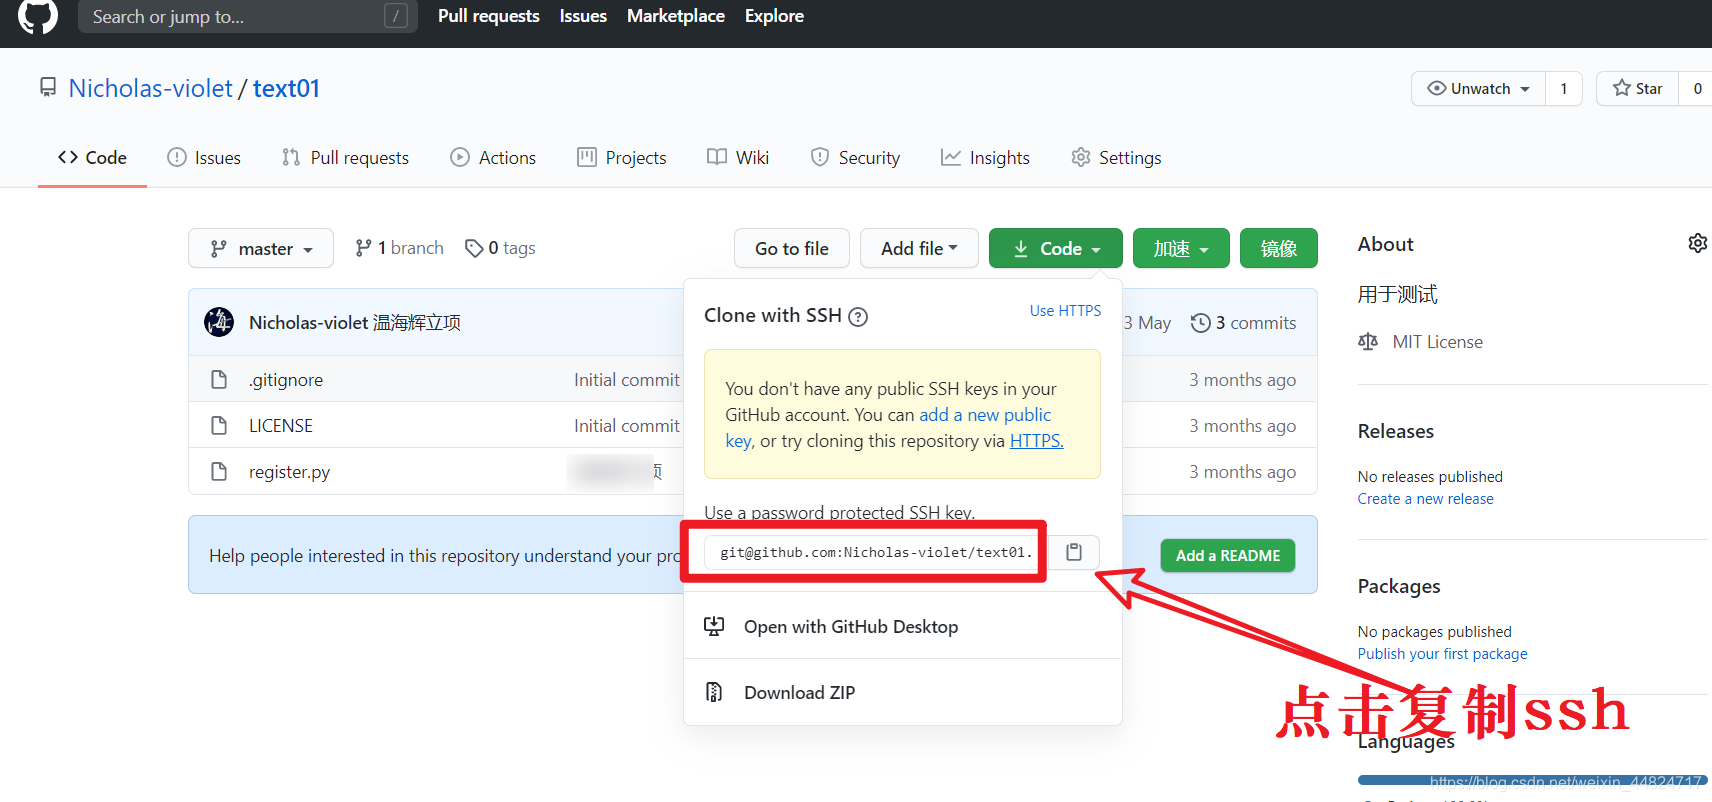Open the text01 repository name link

pos(286,88)
